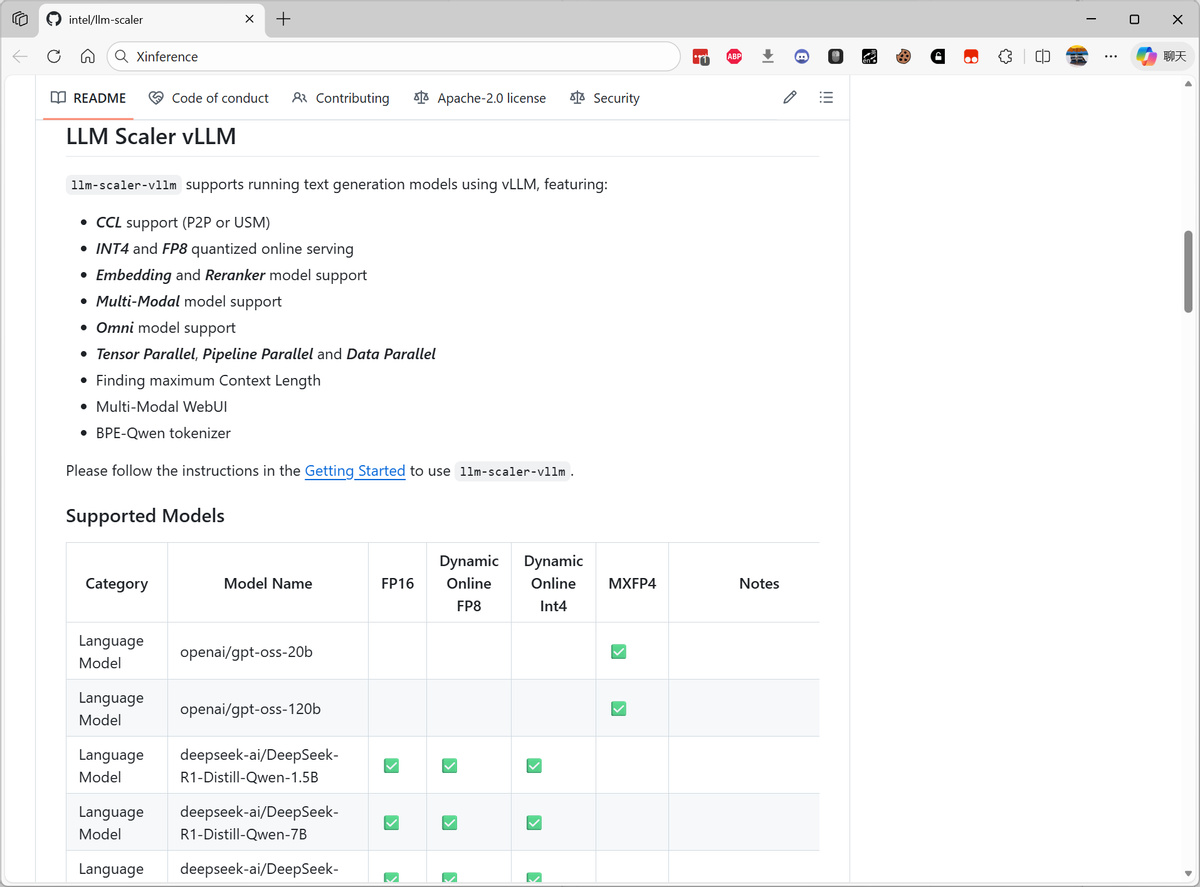Follow the Getting Started link

(x=355, y=470)
